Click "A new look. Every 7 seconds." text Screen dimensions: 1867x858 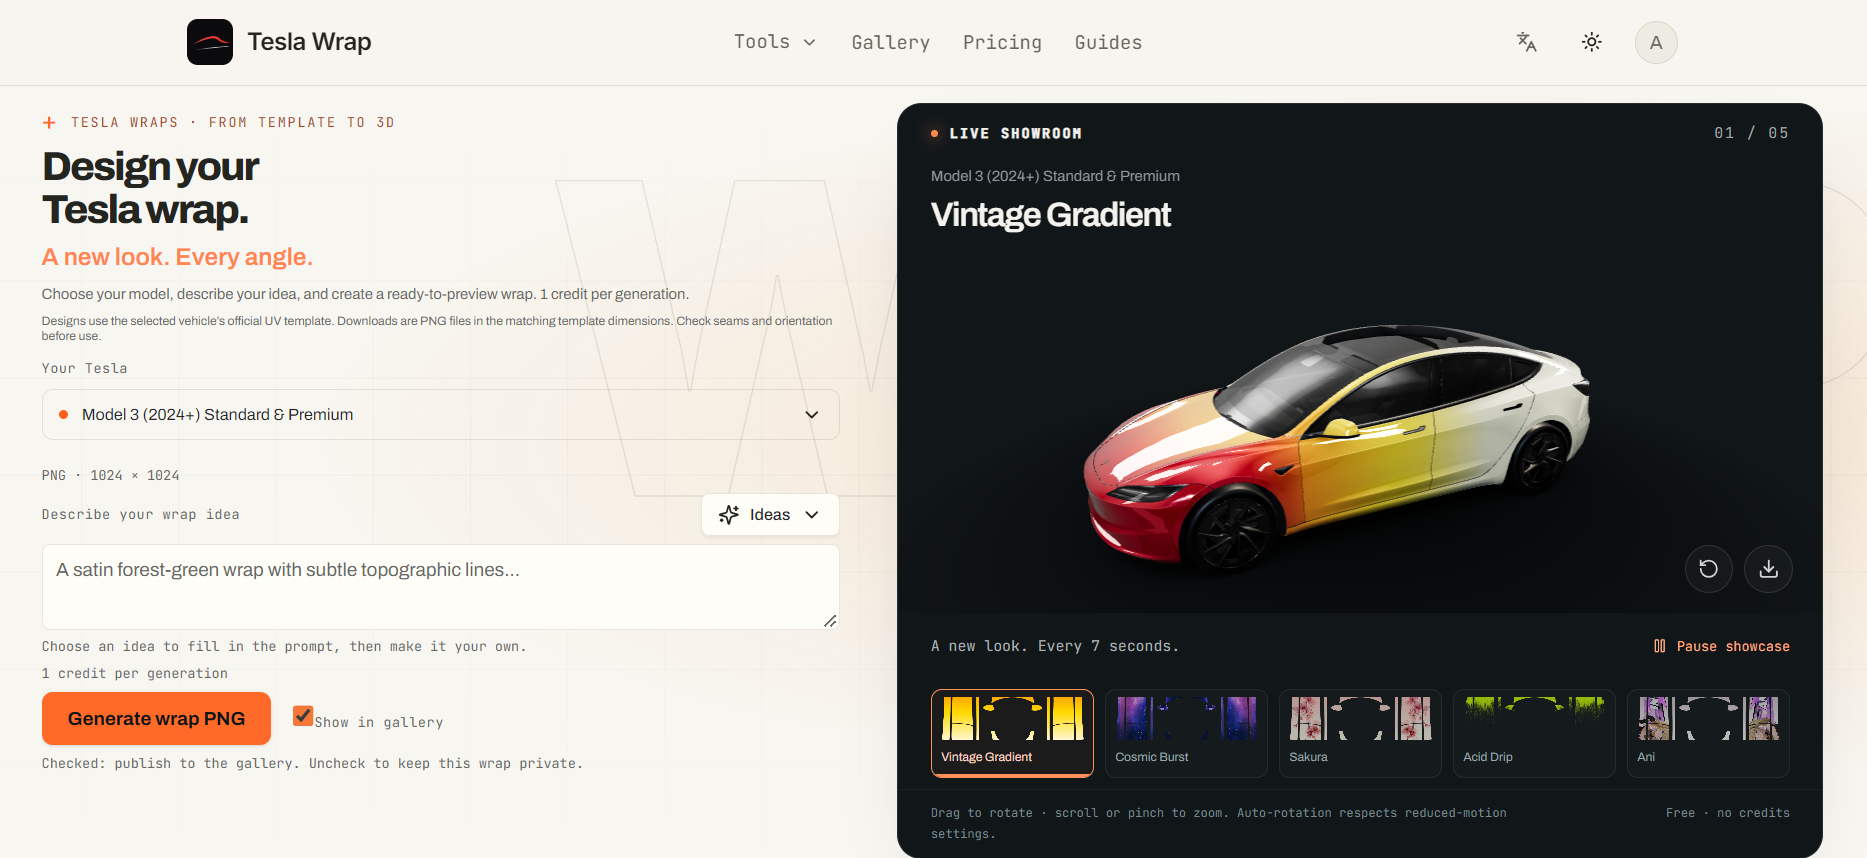1055,646
